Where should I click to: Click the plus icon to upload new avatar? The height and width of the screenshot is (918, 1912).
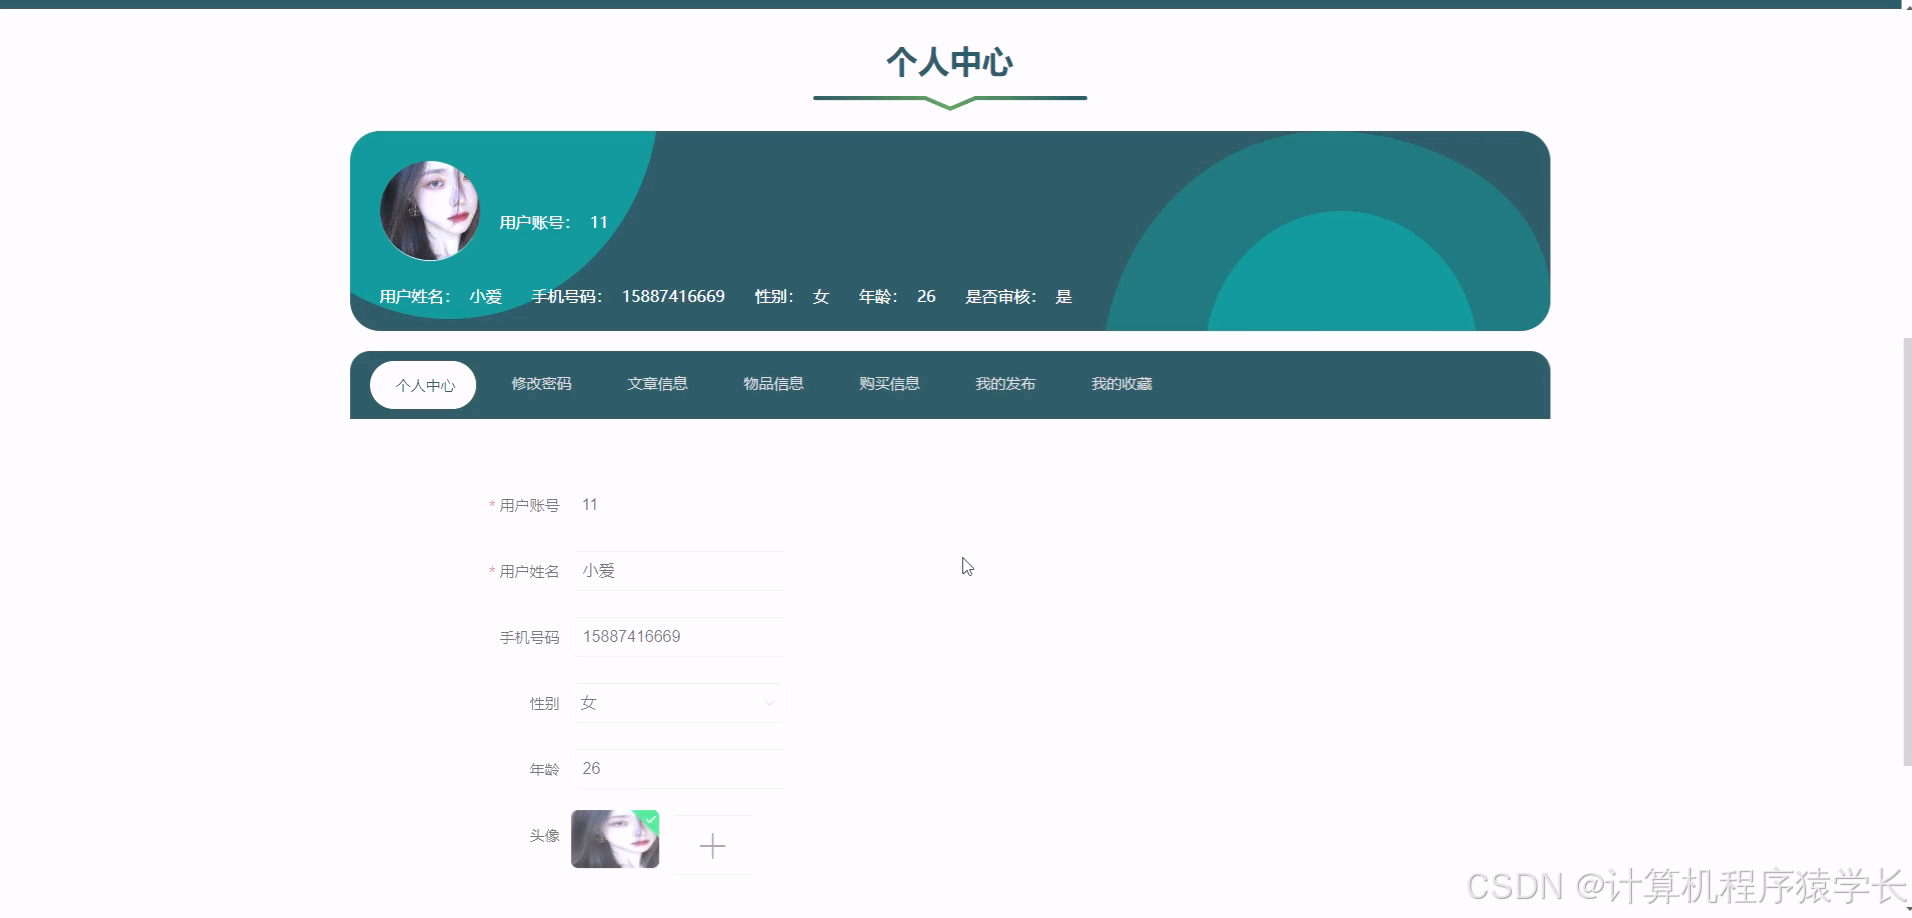pyautogui.click(x=712, y=845)
